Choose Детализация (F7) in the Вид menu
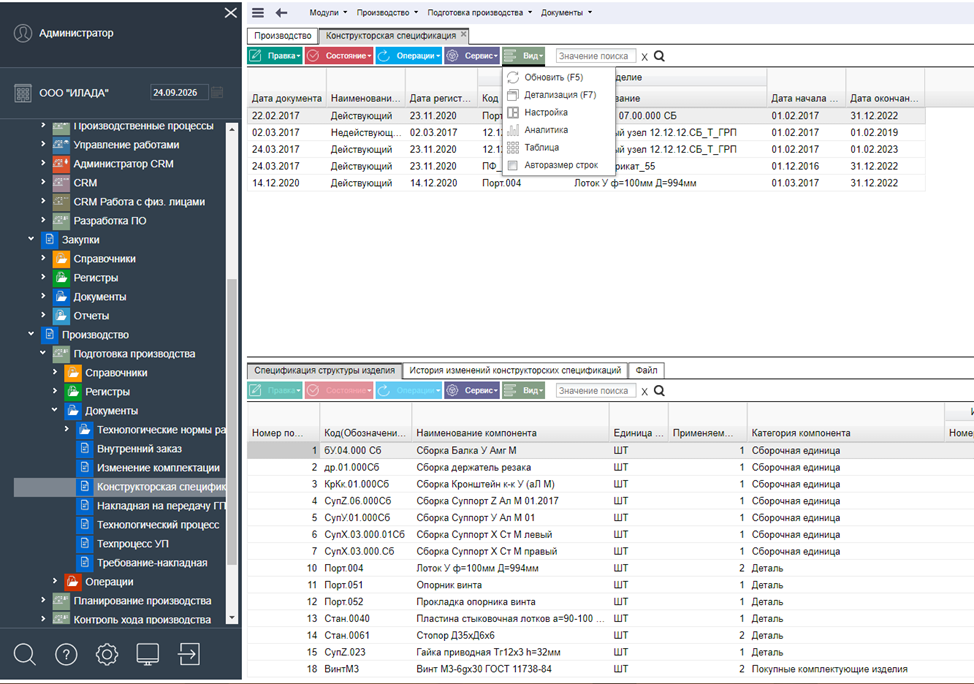This screenshot has height=684, width=974. [x=560, y=94]
